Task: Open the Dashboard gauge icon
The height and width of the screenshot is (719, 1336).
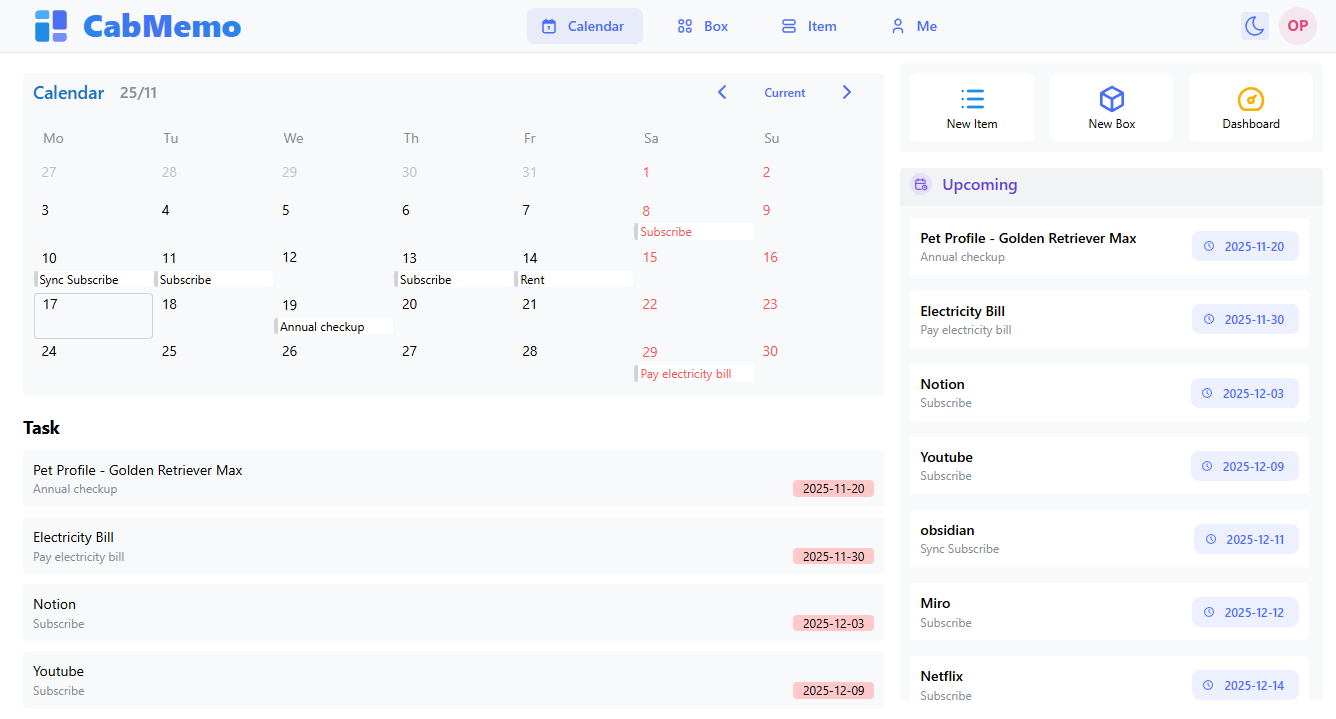Action: click(x=1251, y=99)
